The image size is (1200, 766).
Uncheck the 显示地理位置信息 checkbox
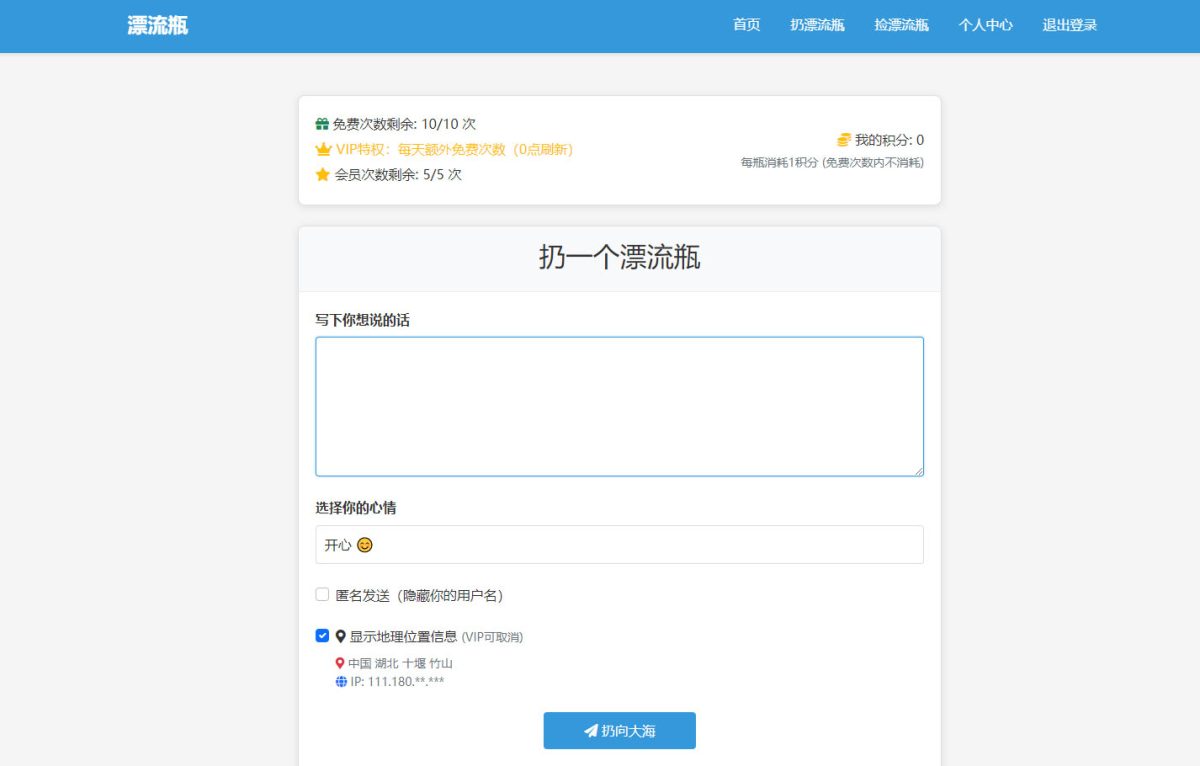coord(322,636)
